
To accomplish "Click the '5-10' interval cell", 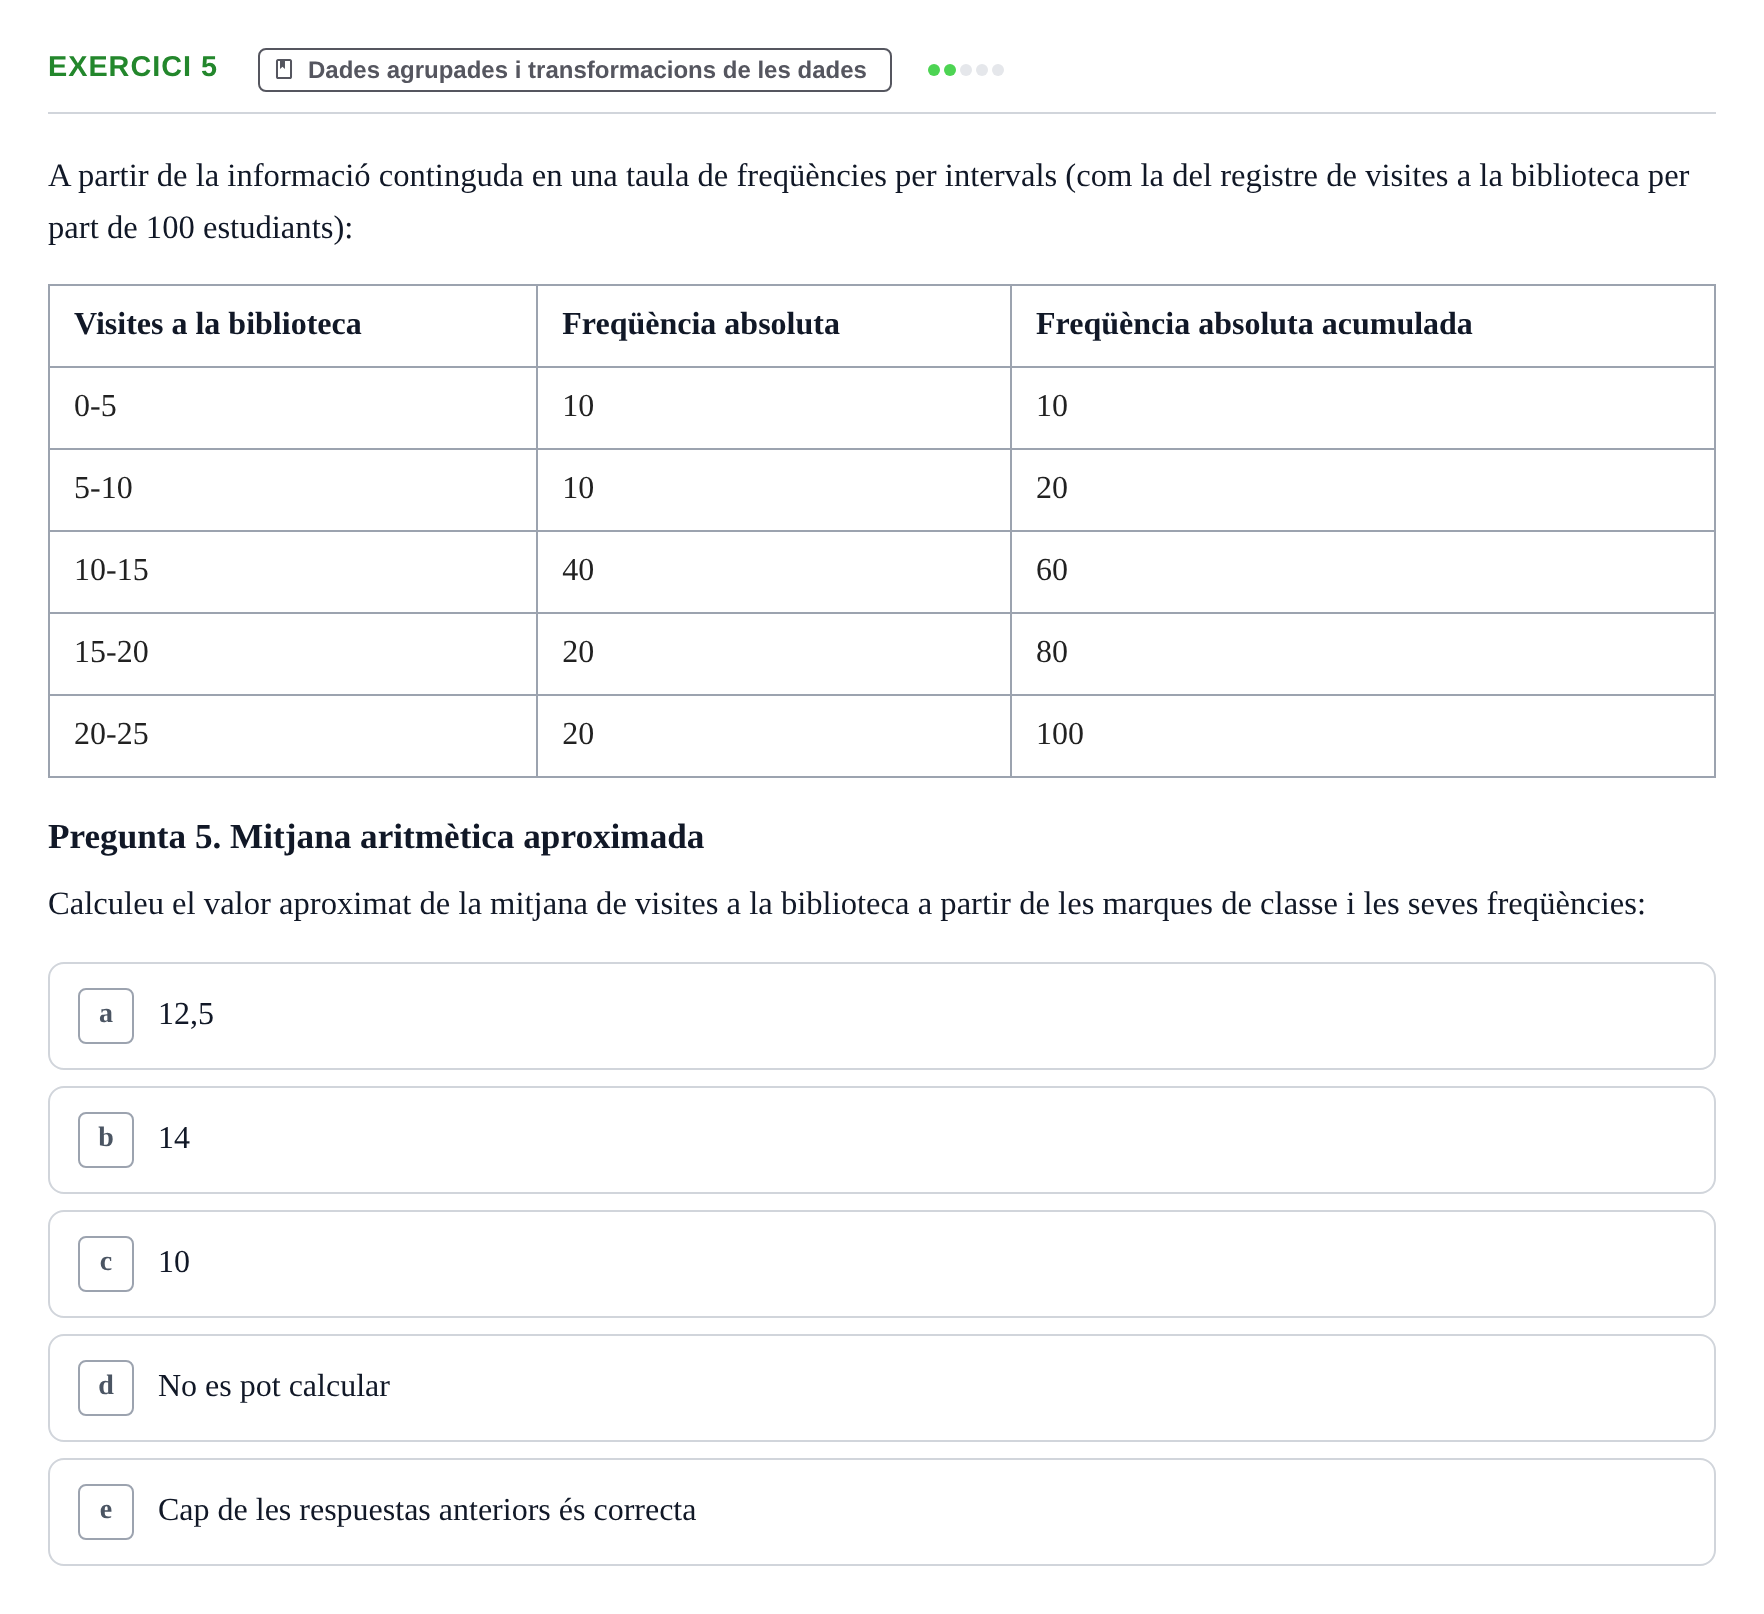I will click(293, 490).
